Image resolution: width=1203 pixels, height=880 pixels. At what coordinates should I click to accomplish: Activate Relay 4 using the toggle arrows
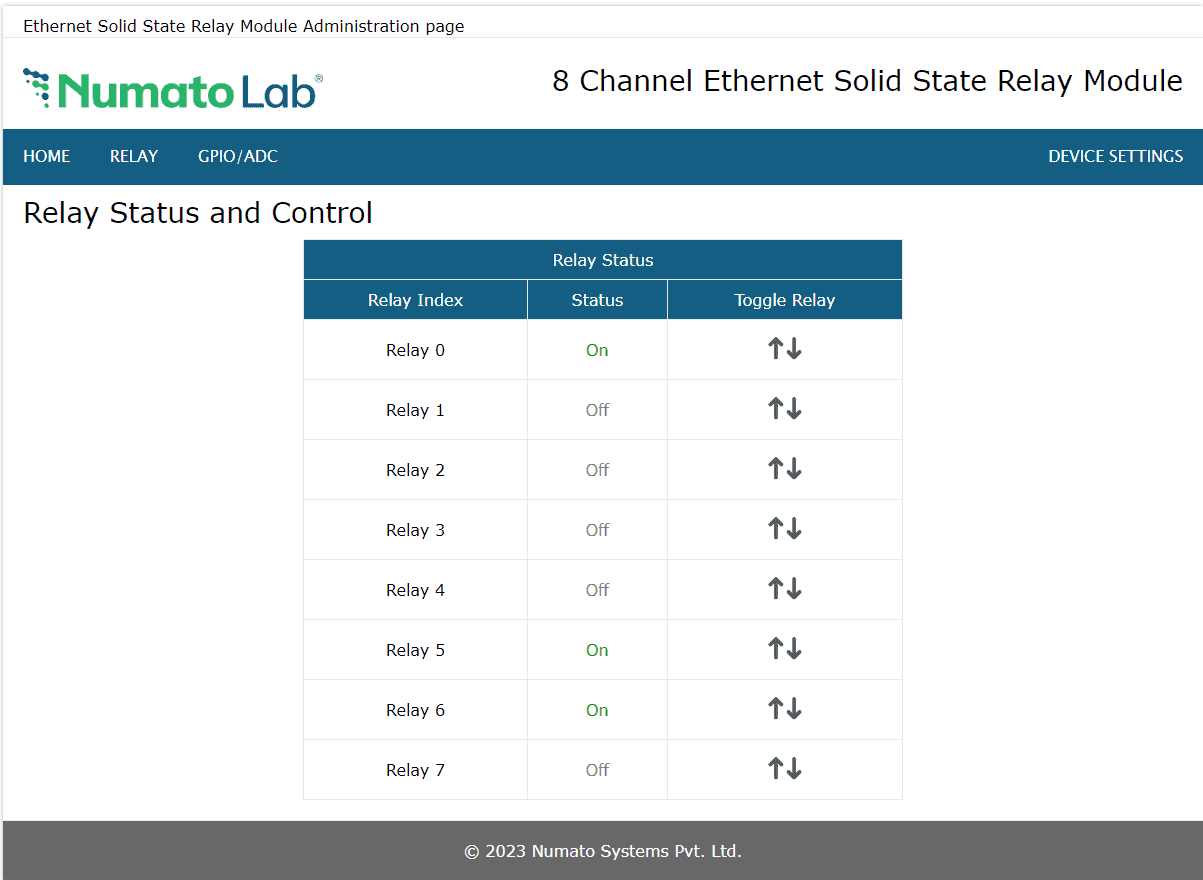[784, 589]
